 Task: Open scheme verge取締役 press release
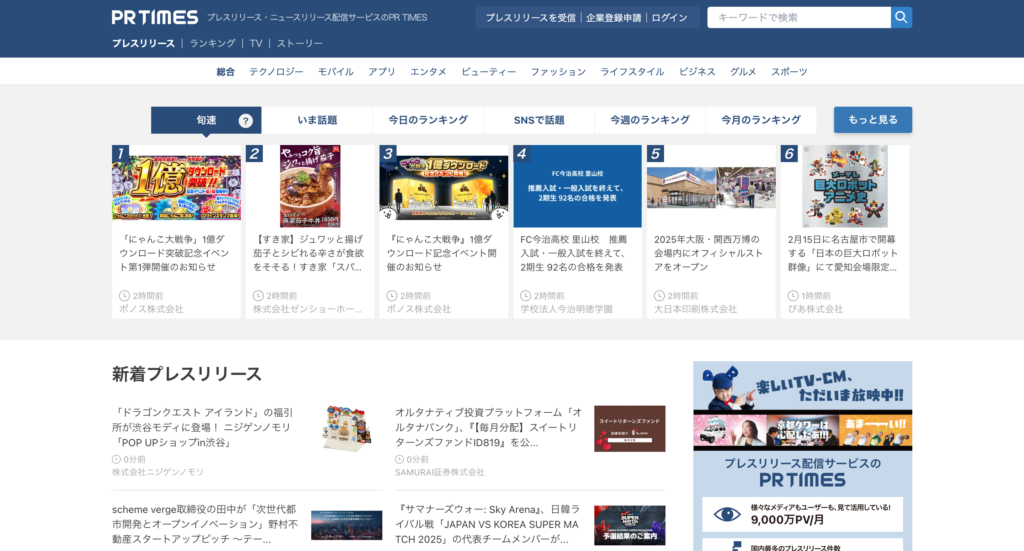[205, 524]
